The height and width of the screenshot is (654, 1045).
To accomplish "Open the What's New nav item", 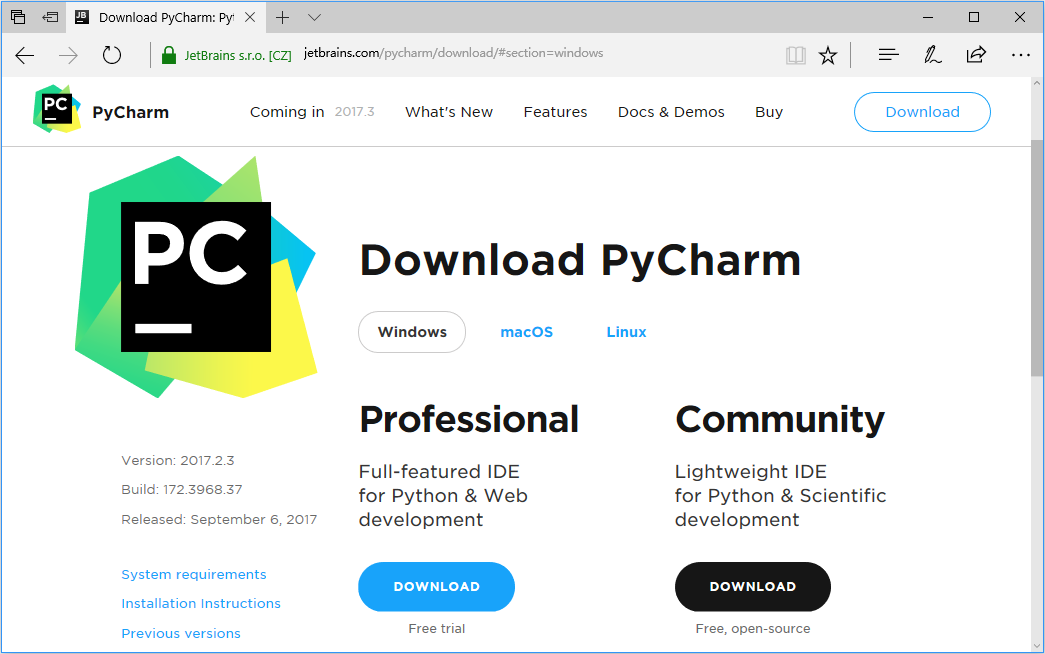I will click(x=449, y=112).
